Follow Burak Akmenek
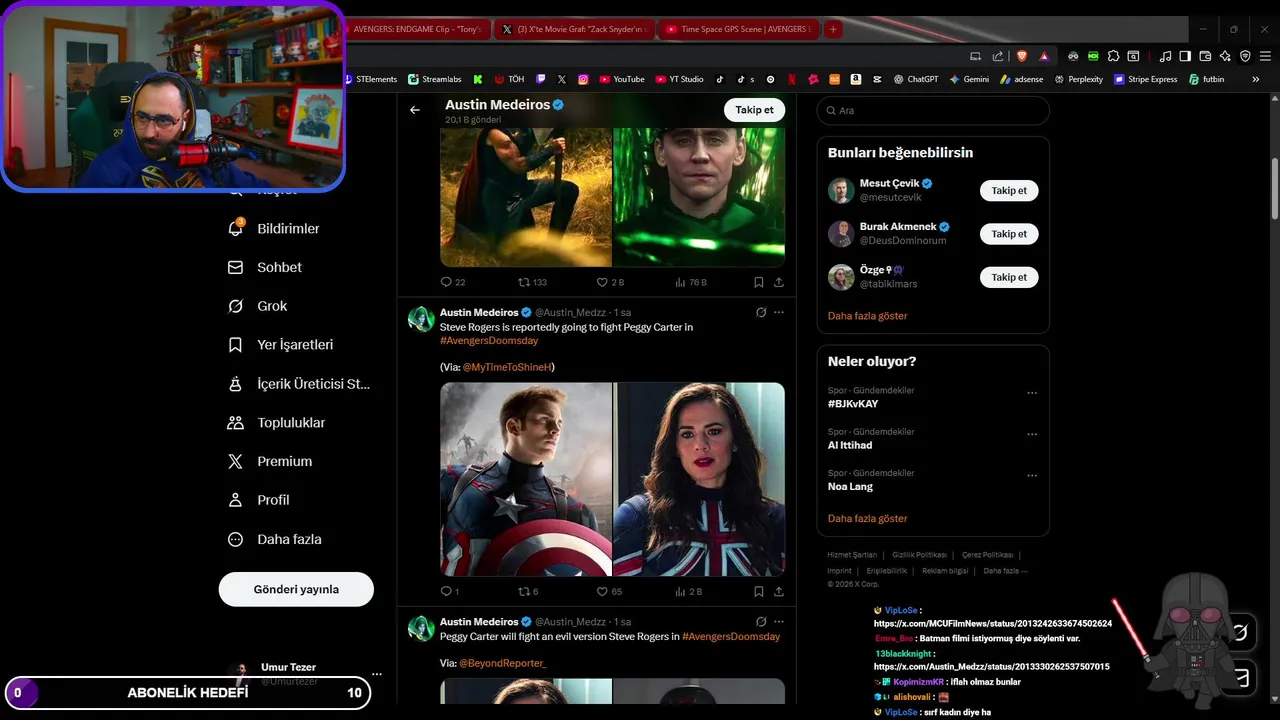Viewport: 1280px width, 720px height. 1009,234
